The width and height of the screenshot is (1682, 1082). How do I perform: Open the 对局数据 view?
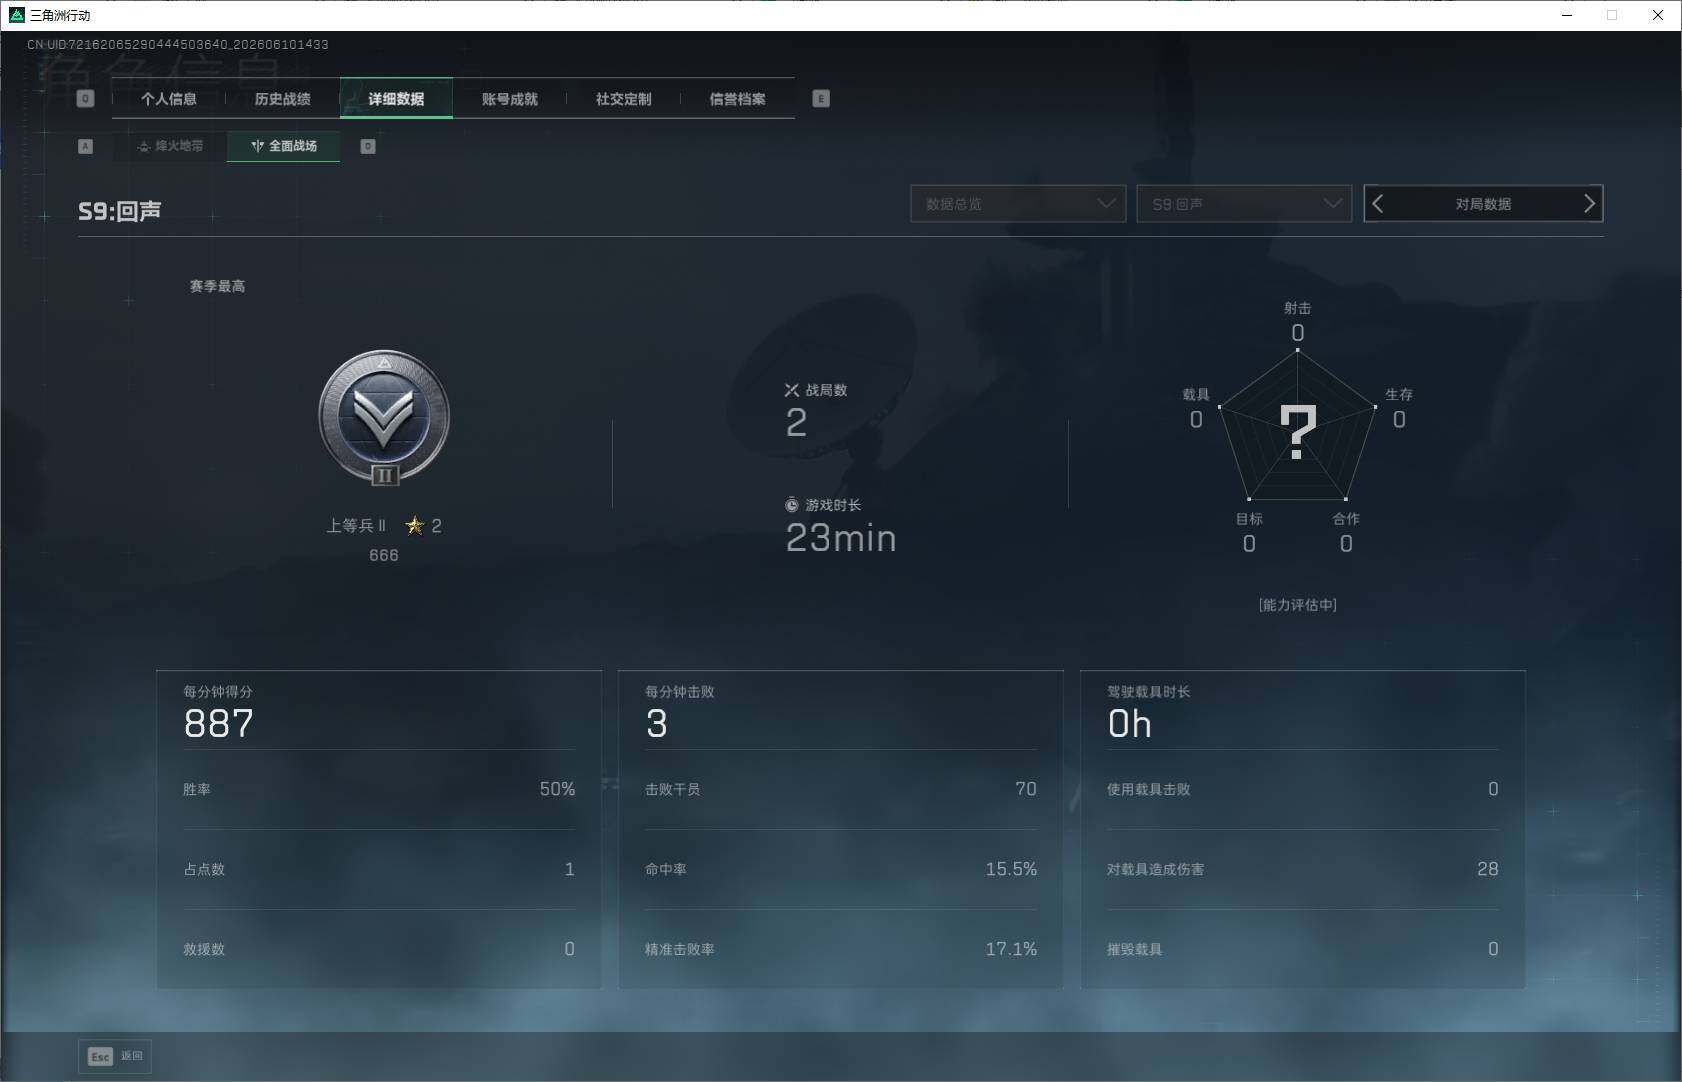click(1483, 204)
